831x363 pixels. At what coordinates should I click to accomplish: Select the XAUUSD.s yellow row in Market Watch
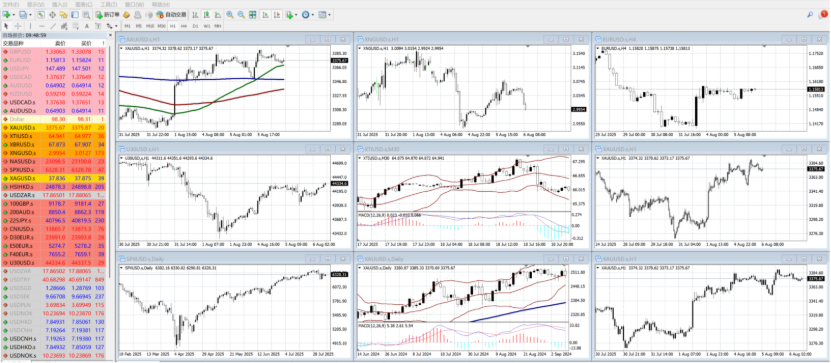(54, 127)
